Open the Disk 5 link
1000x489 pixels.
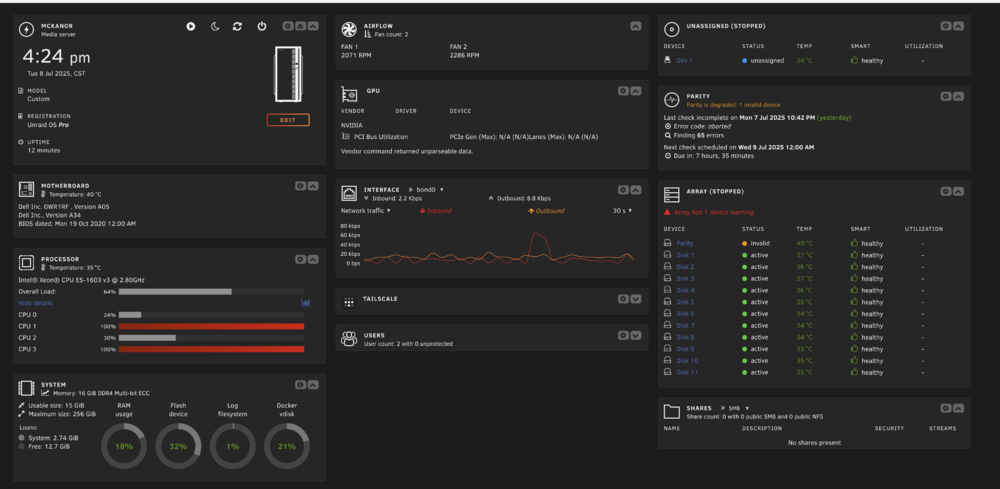pyautogui.click(x=686, y=302)
